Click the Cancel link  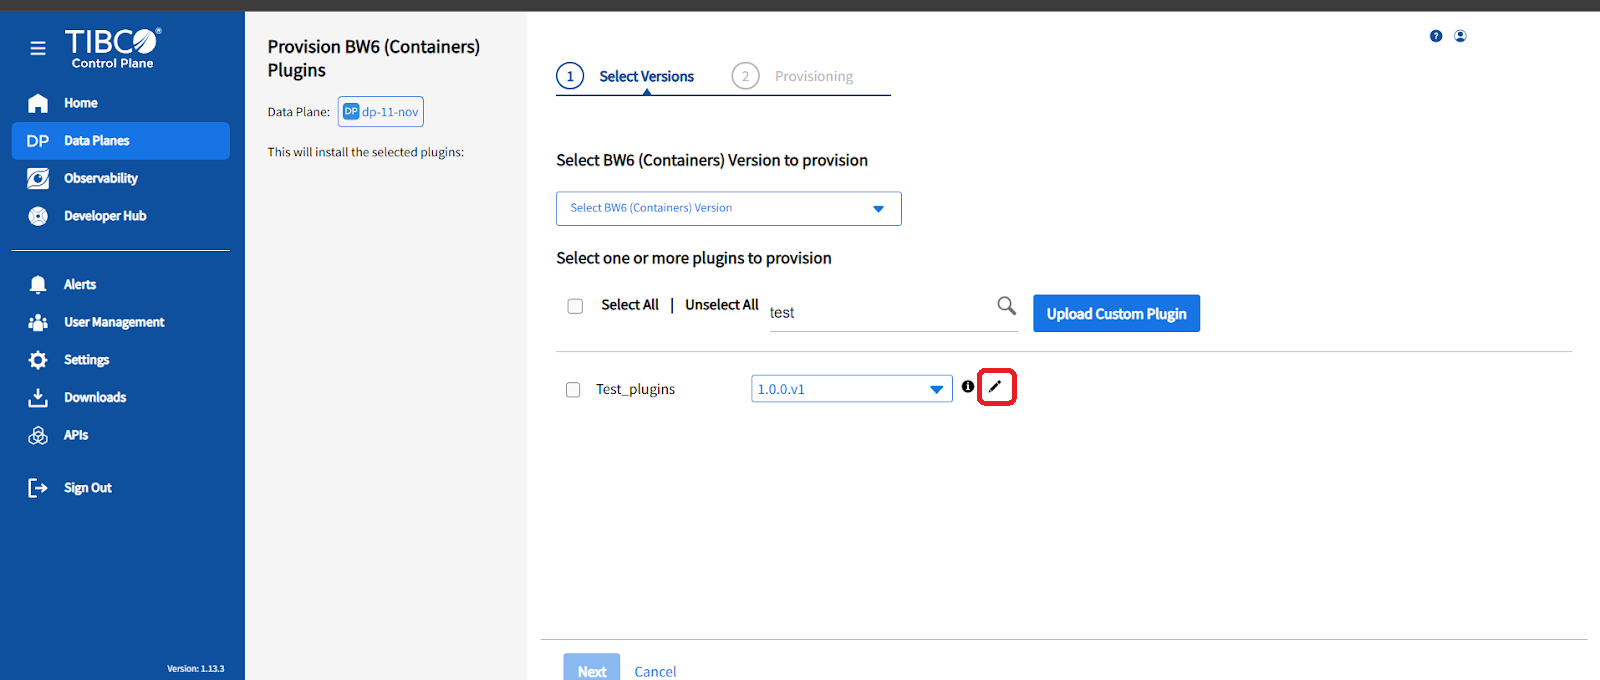(x=655, y=672)
